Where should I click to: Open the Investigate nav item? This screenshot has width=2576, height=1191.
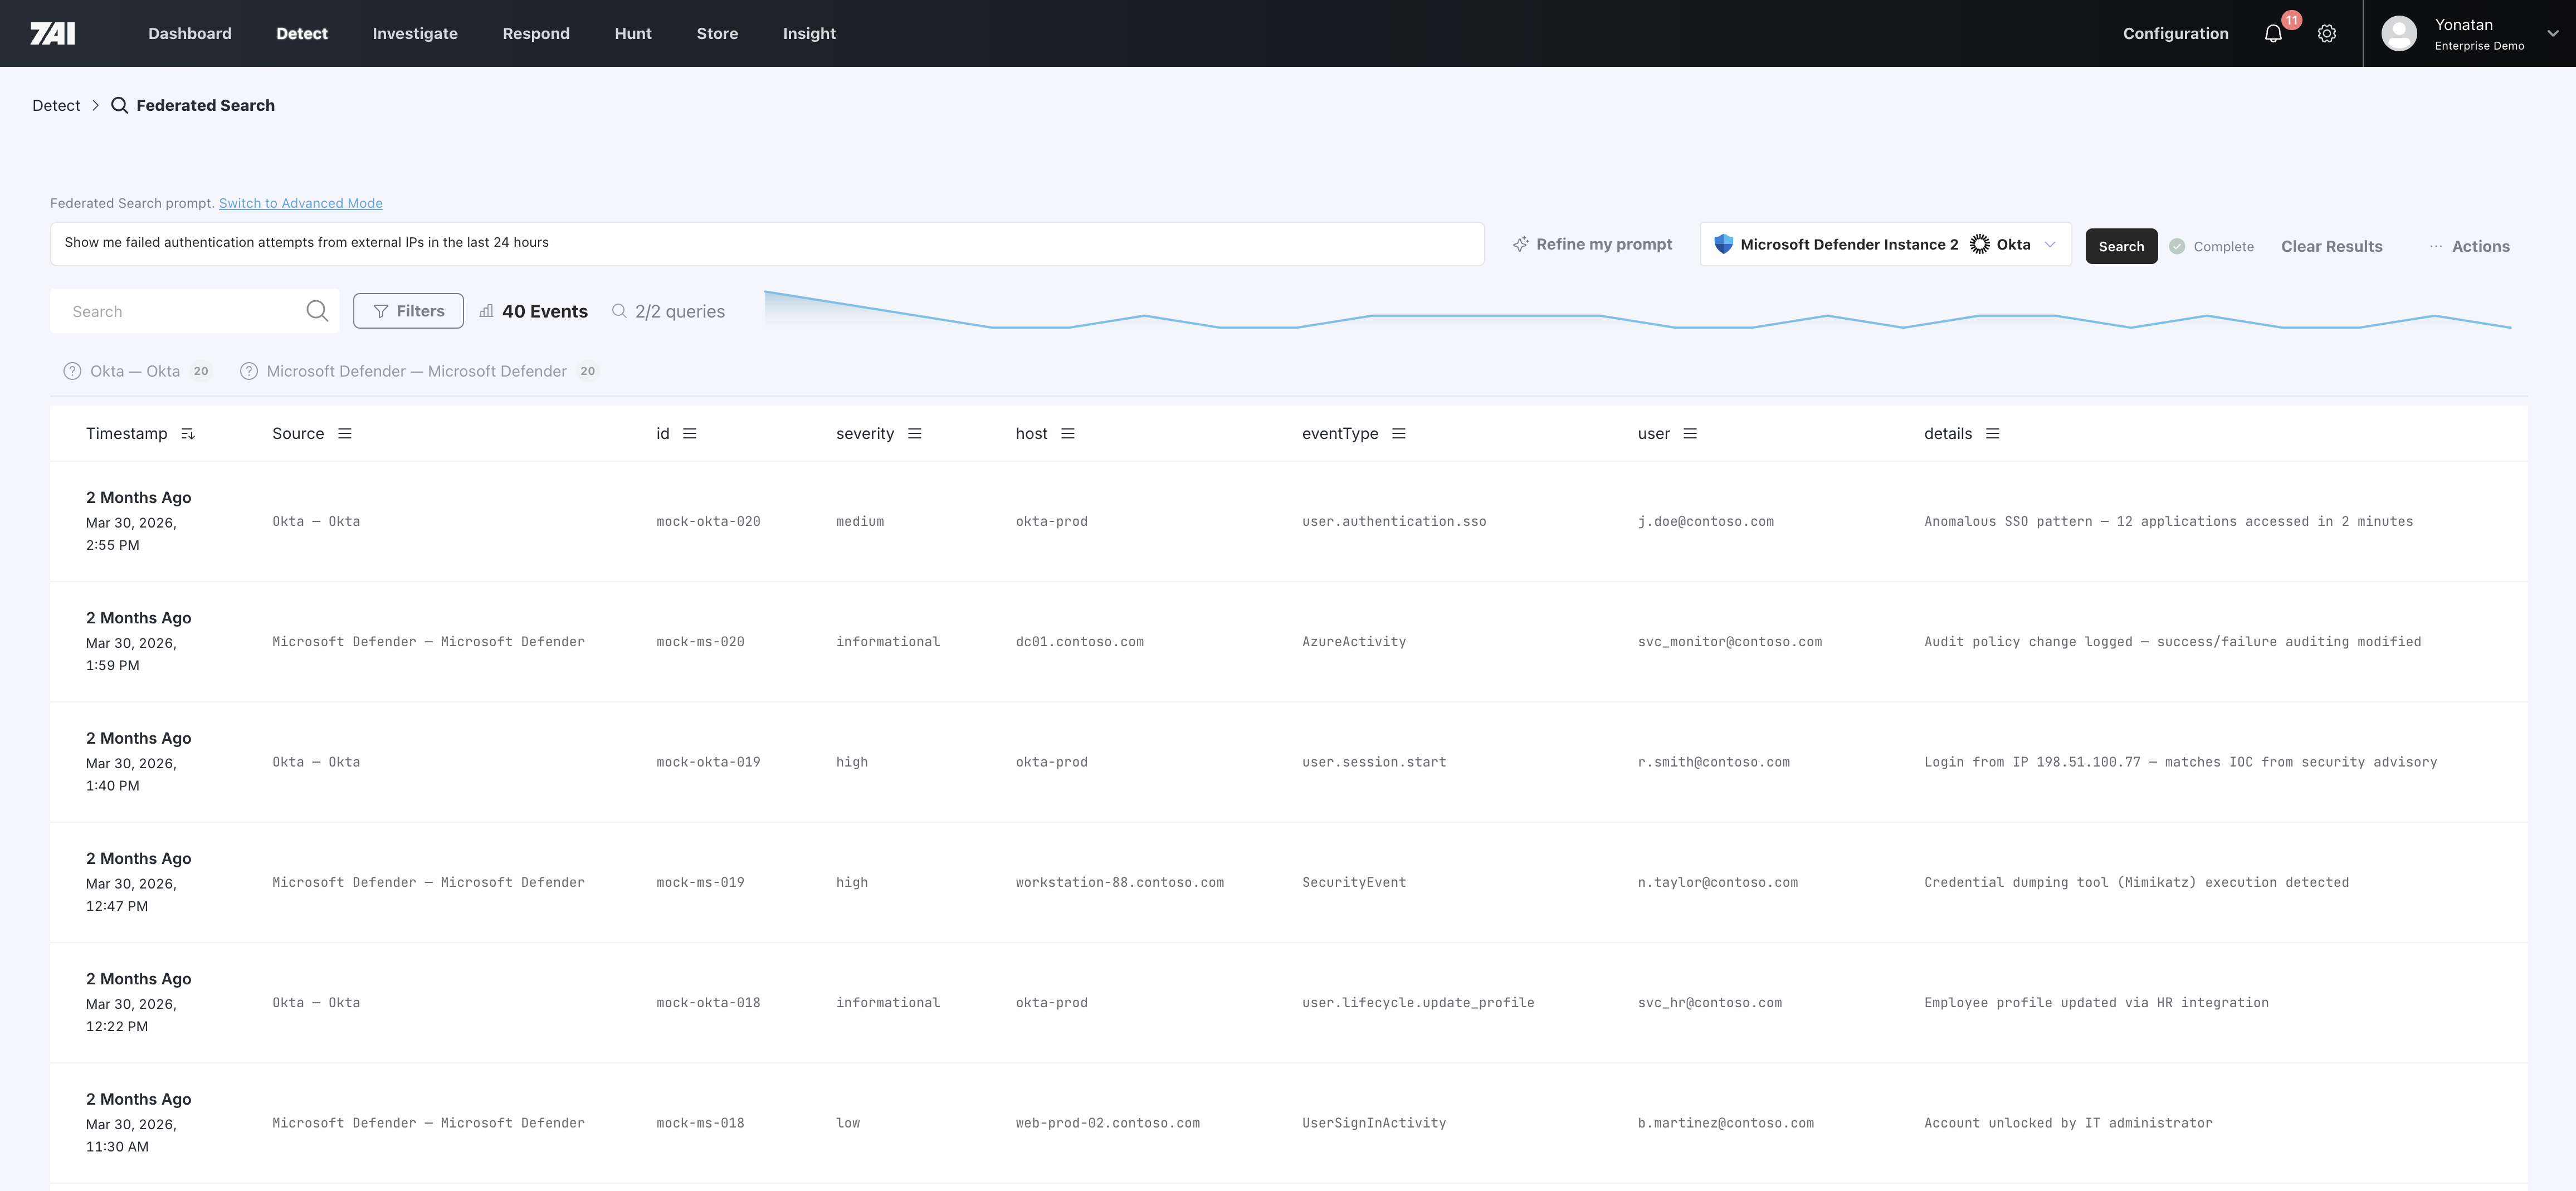tap(415, 33)
